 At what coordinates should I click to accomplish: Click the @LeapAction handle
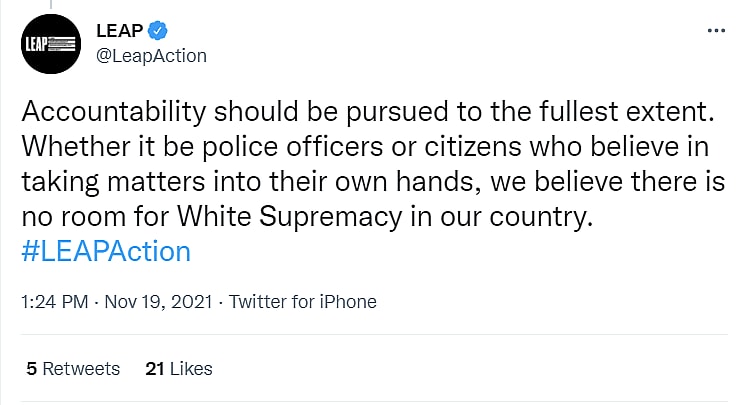(x=151, y=56)
